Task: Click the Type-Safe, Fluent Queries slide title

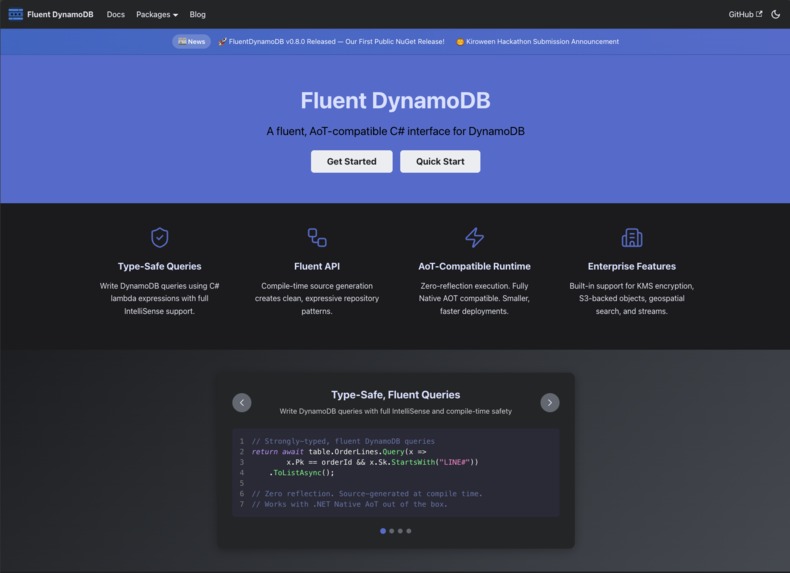Action: tap(396, 395)
